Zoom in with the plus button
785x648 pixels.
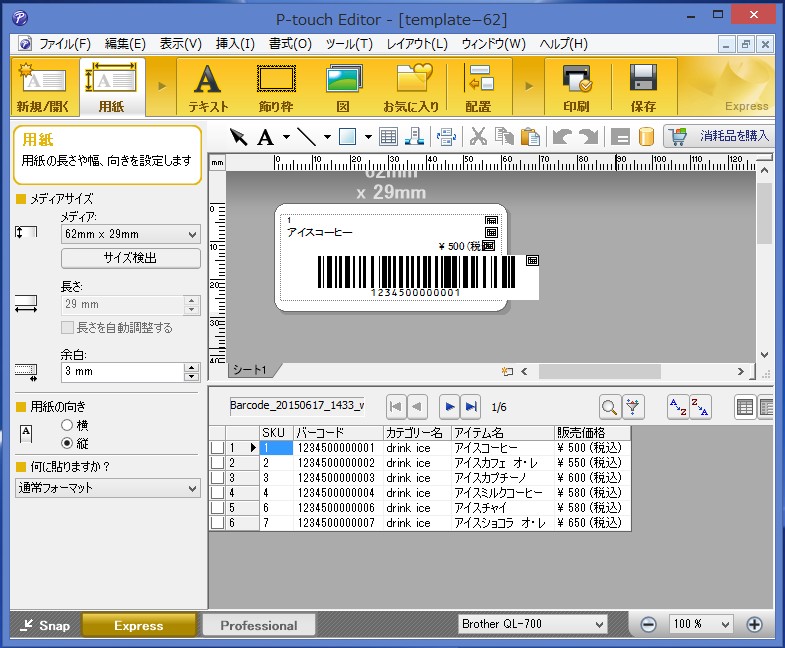coord(754,624)
